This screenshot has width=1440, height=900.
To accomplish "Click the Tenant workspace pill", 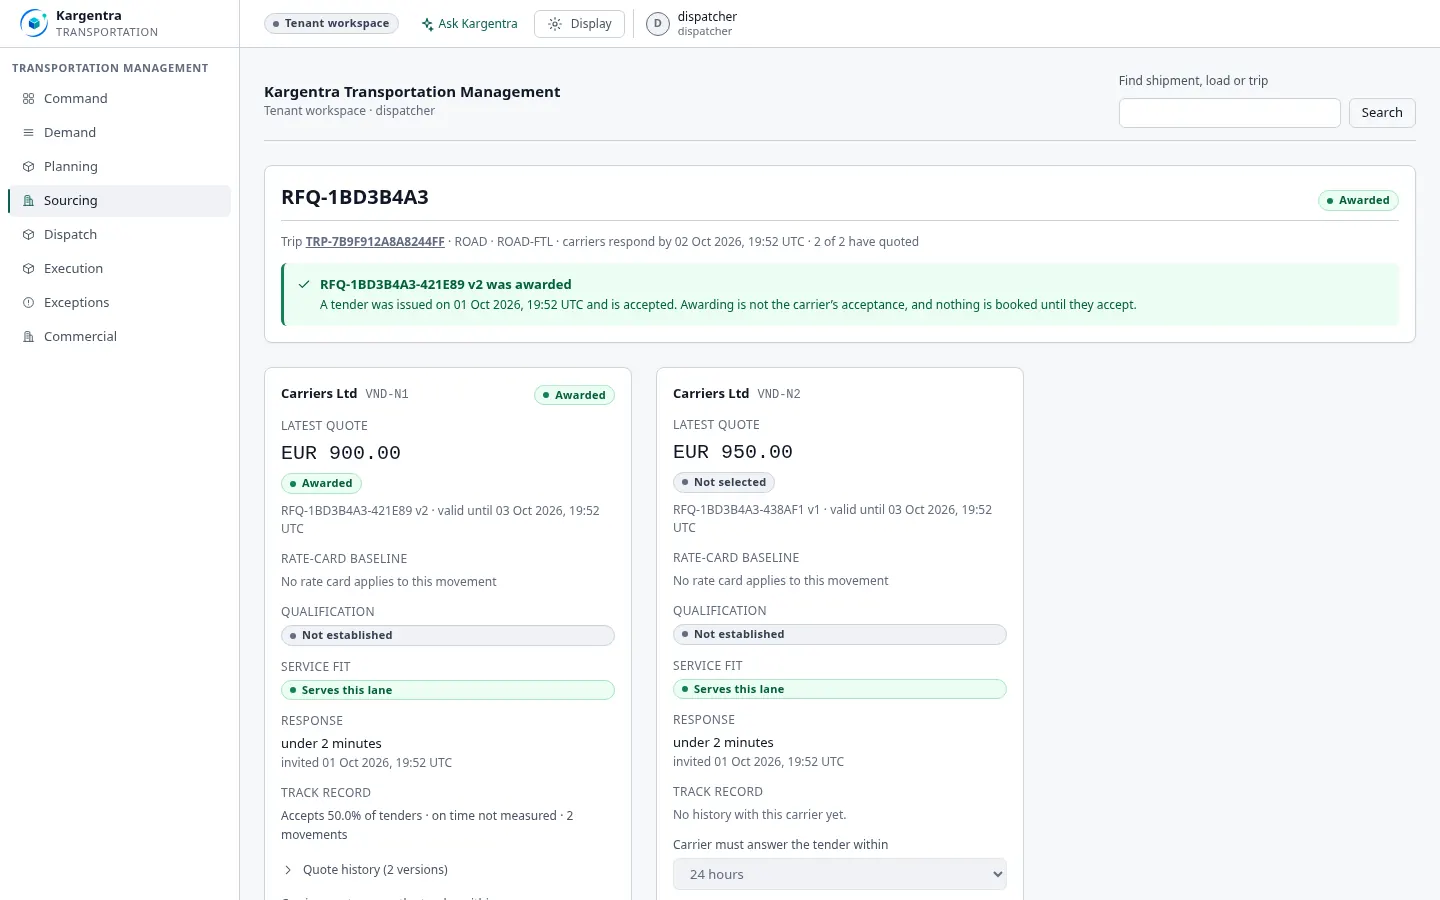I will point(331,24).
